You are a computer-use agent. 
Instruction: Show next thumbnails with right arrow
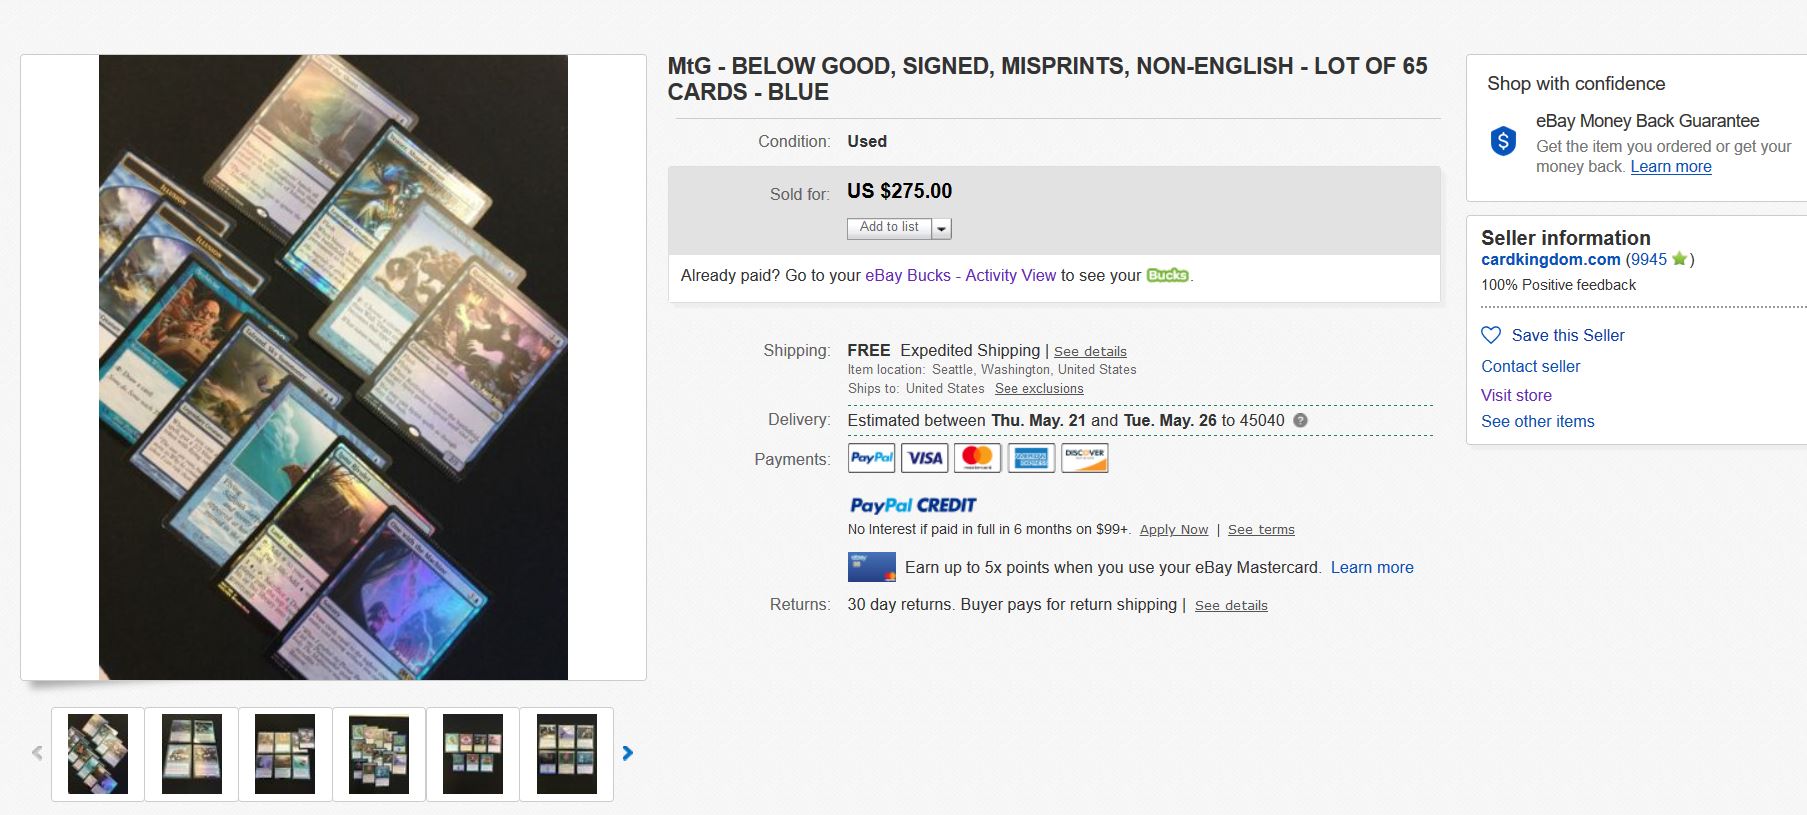628,753
